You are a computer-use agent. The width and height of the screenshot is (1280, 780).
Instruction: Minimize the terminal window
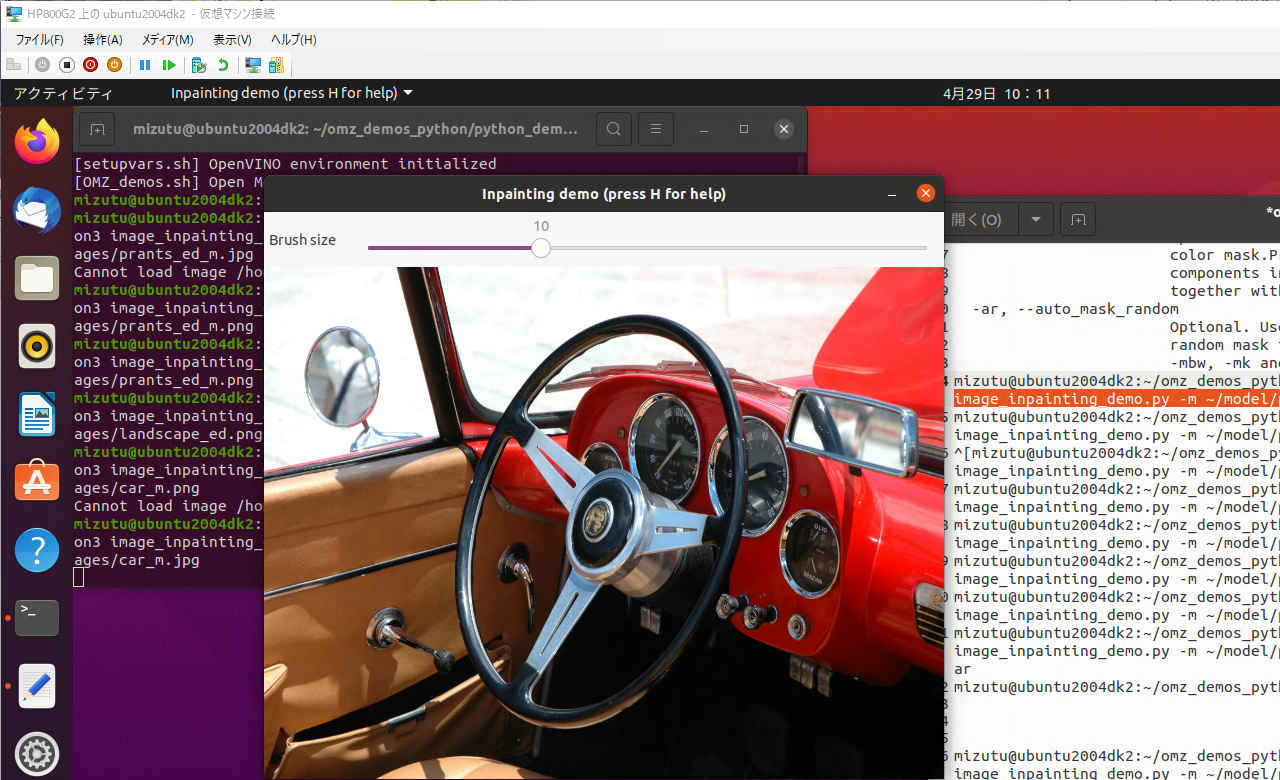point(703,129)
